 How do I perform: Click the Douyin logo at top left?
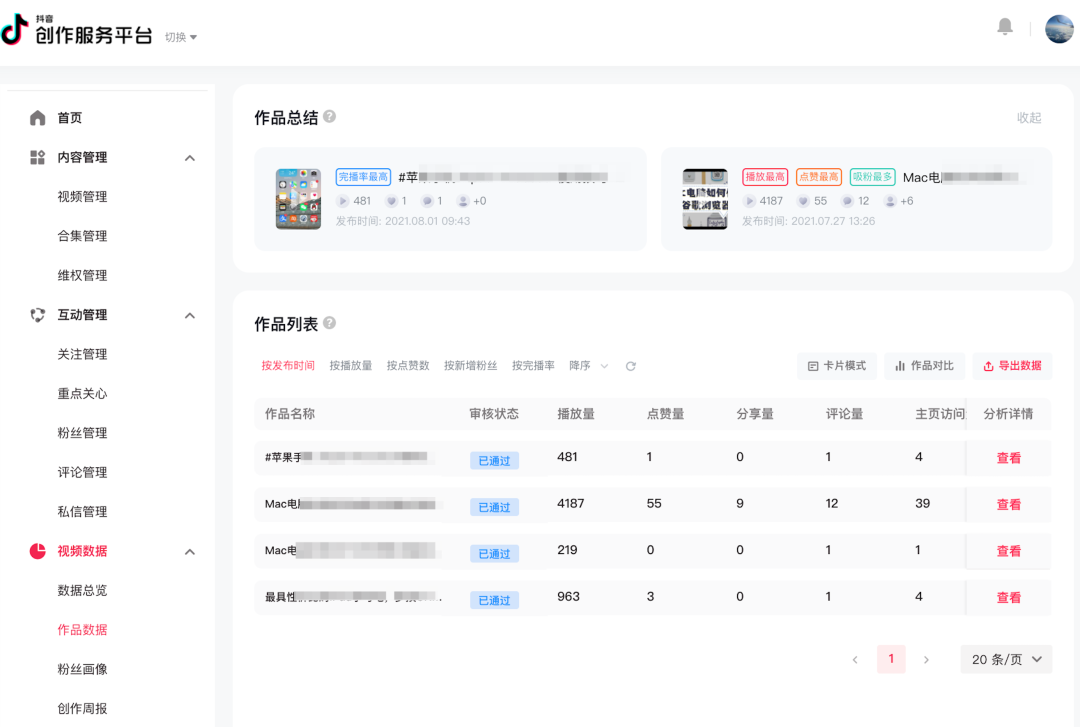[15, 30]
